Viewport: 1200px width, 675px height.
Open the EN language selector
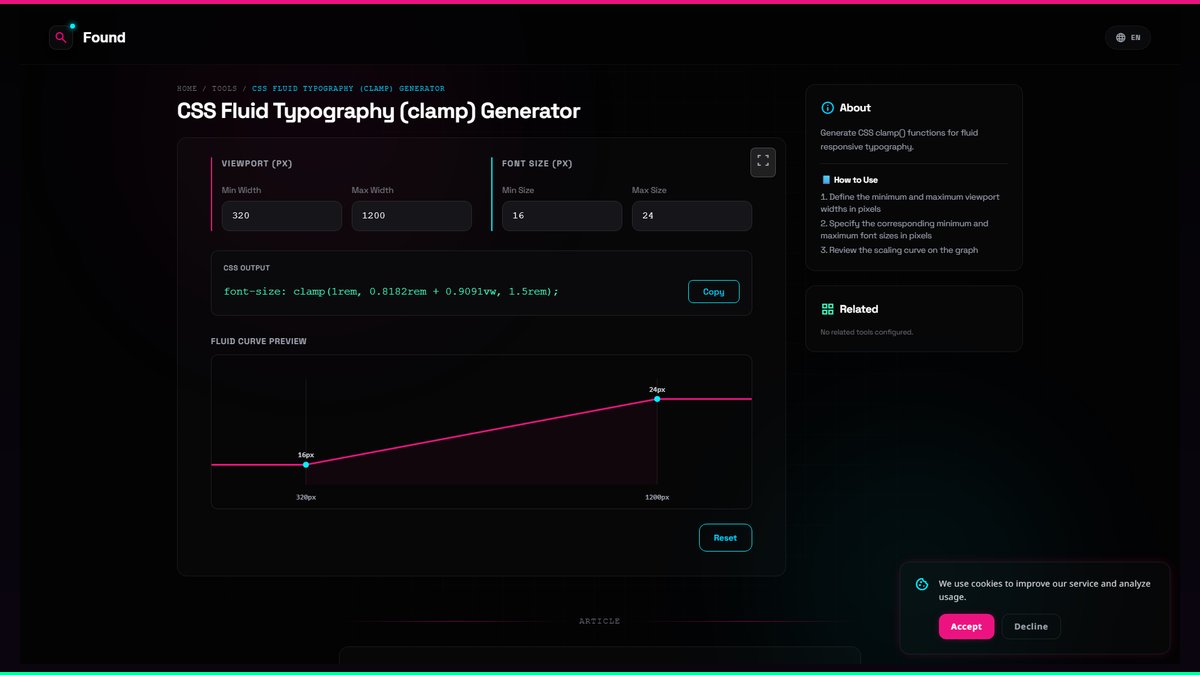[x=1128, y=38]
